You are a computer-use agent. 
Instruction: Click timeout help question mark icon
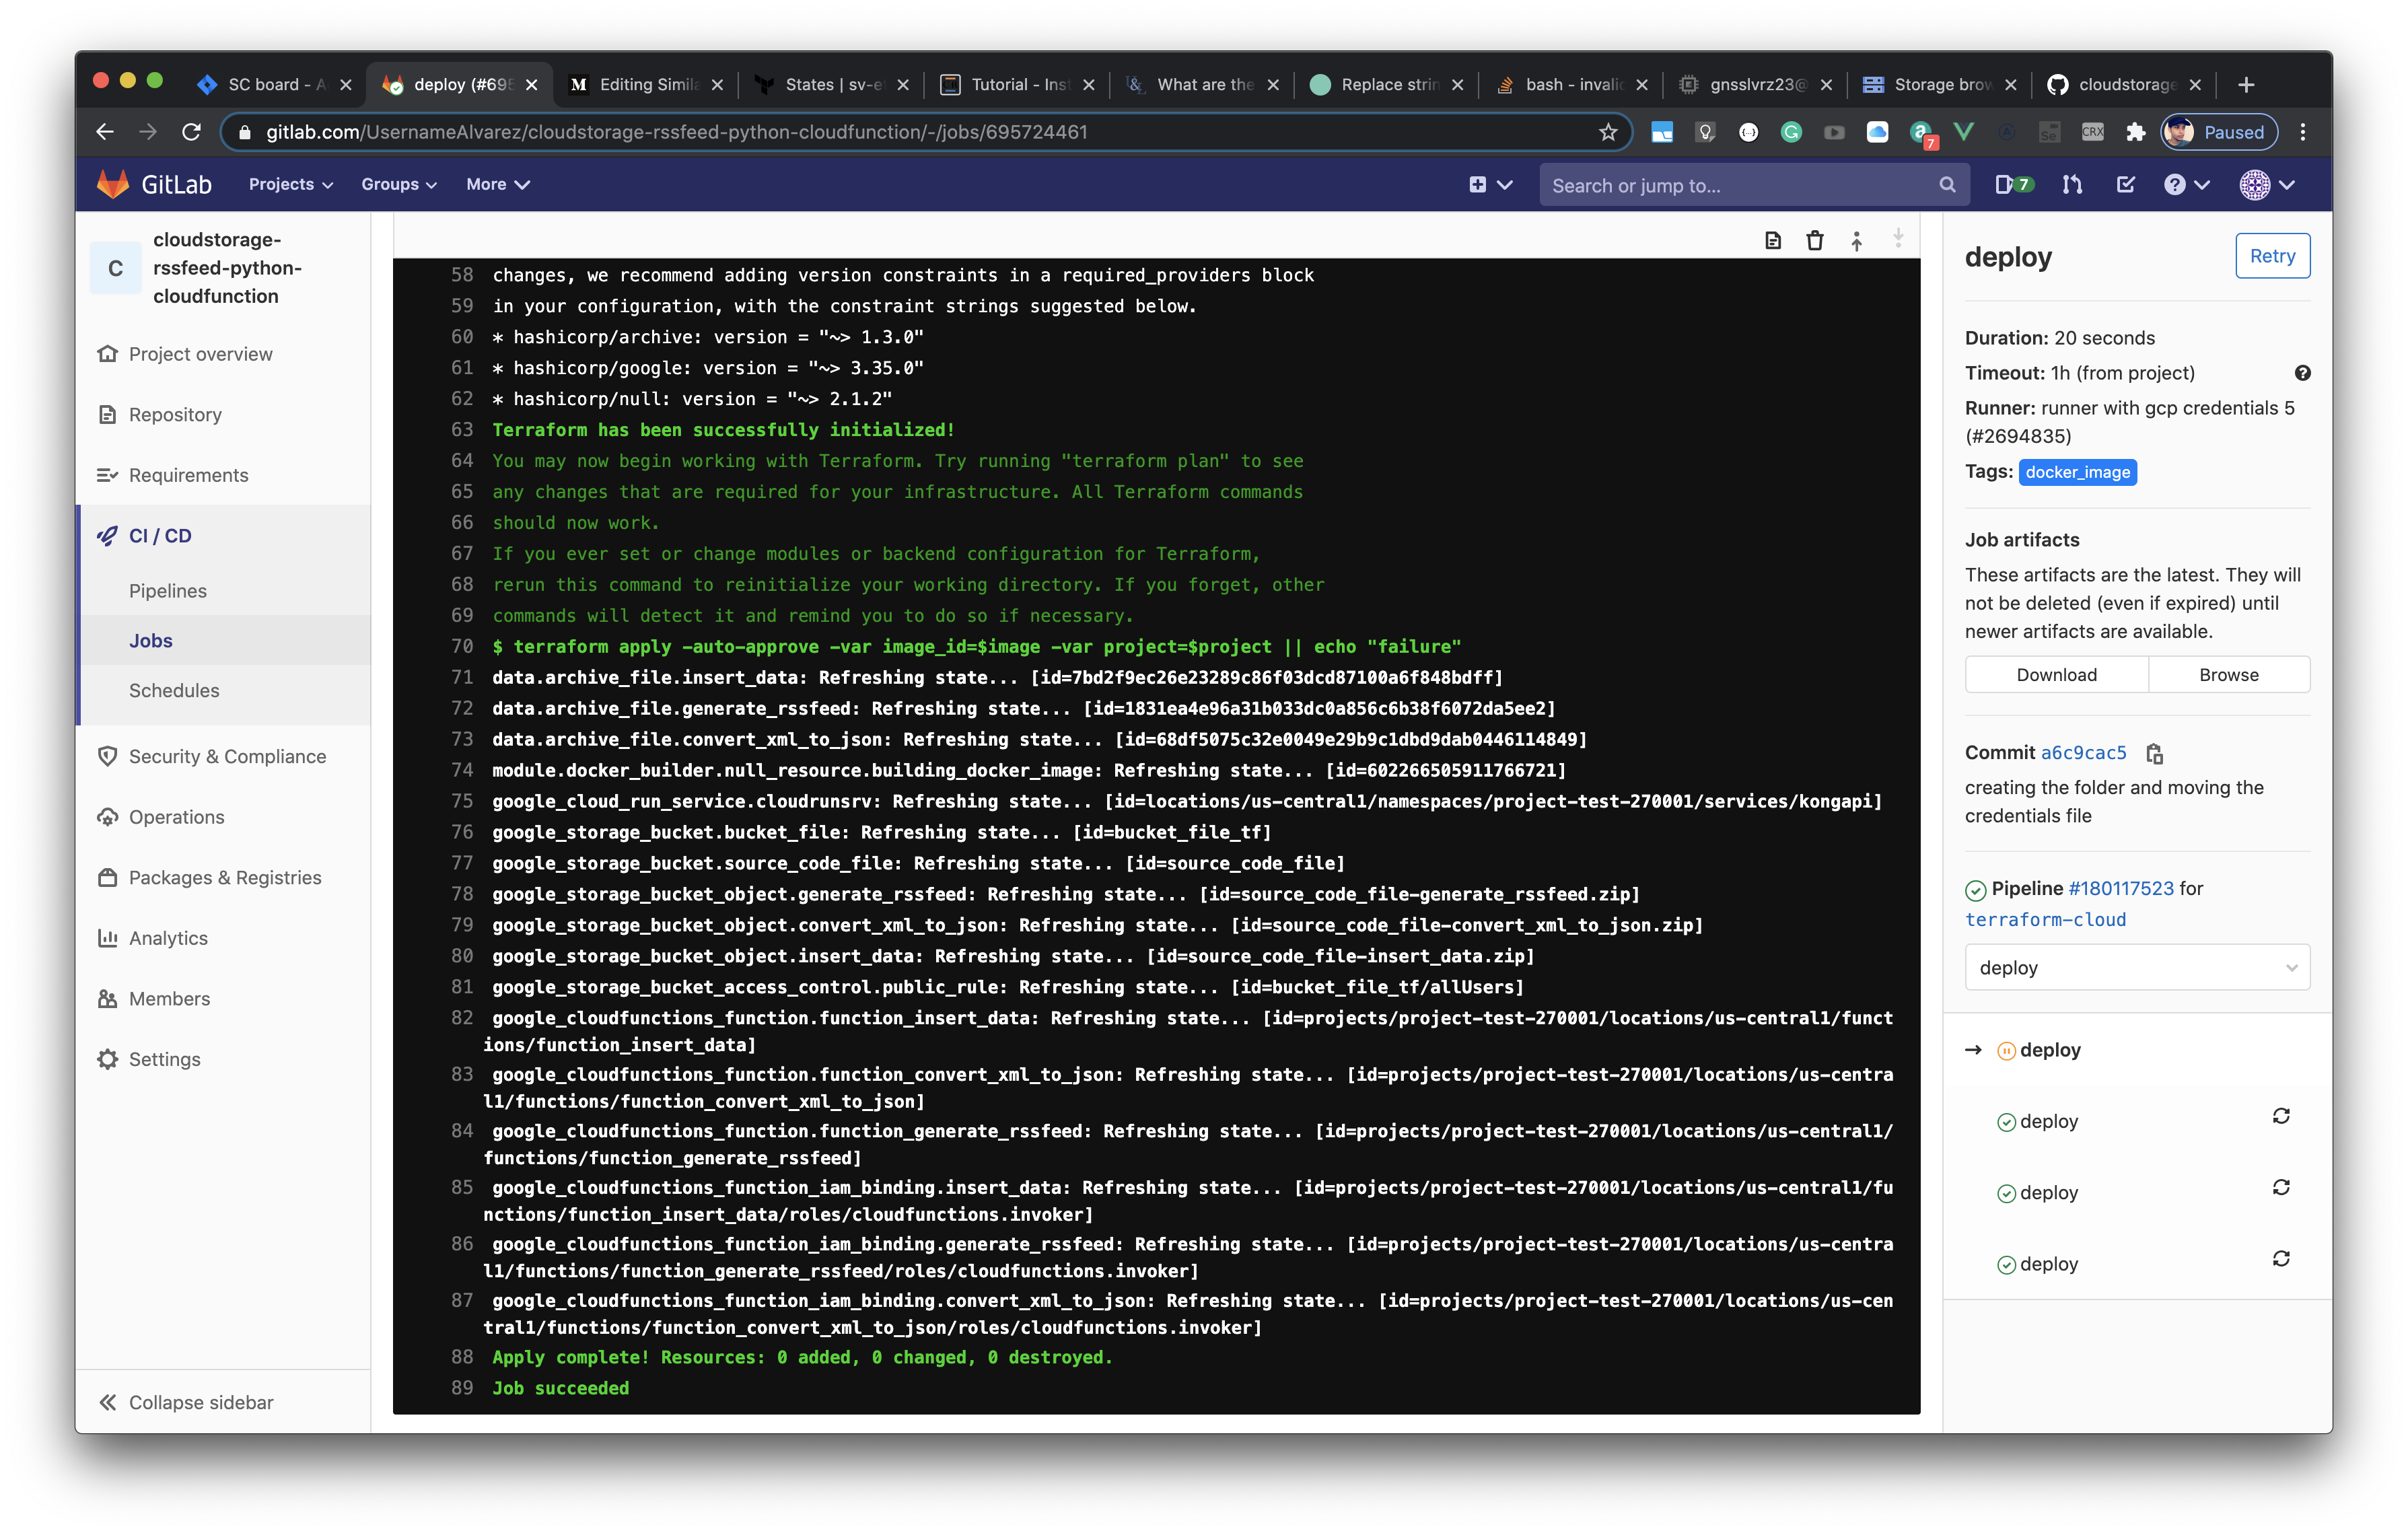point(2302,373)
